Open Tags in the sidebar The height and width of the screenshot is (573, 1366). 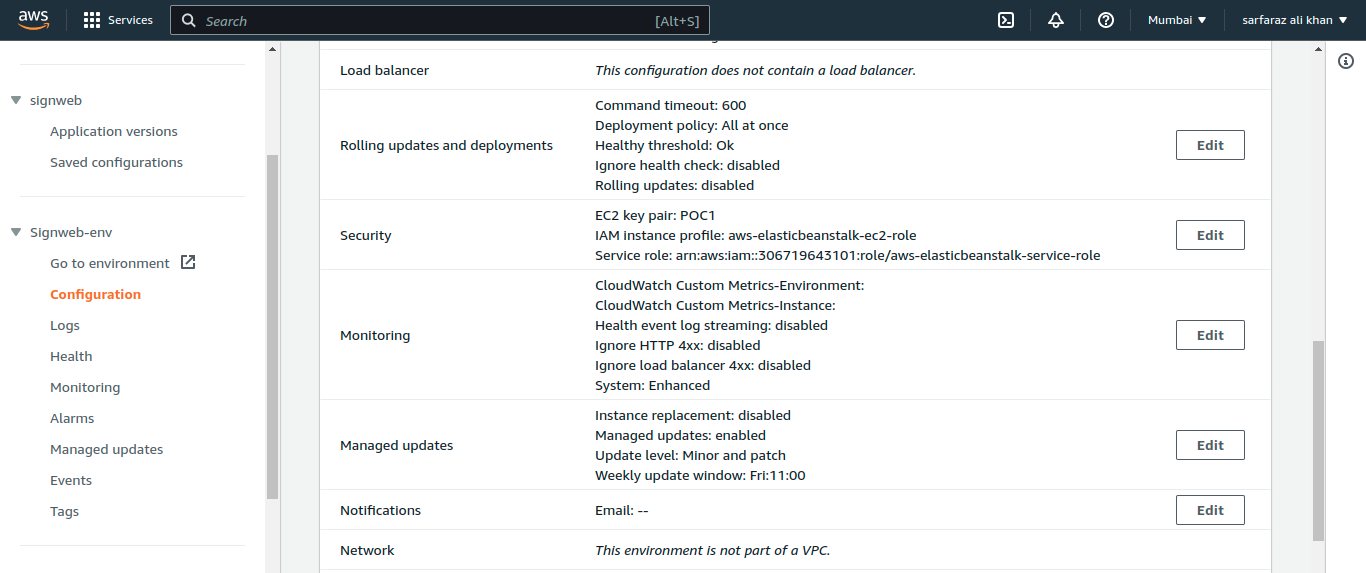64,511
